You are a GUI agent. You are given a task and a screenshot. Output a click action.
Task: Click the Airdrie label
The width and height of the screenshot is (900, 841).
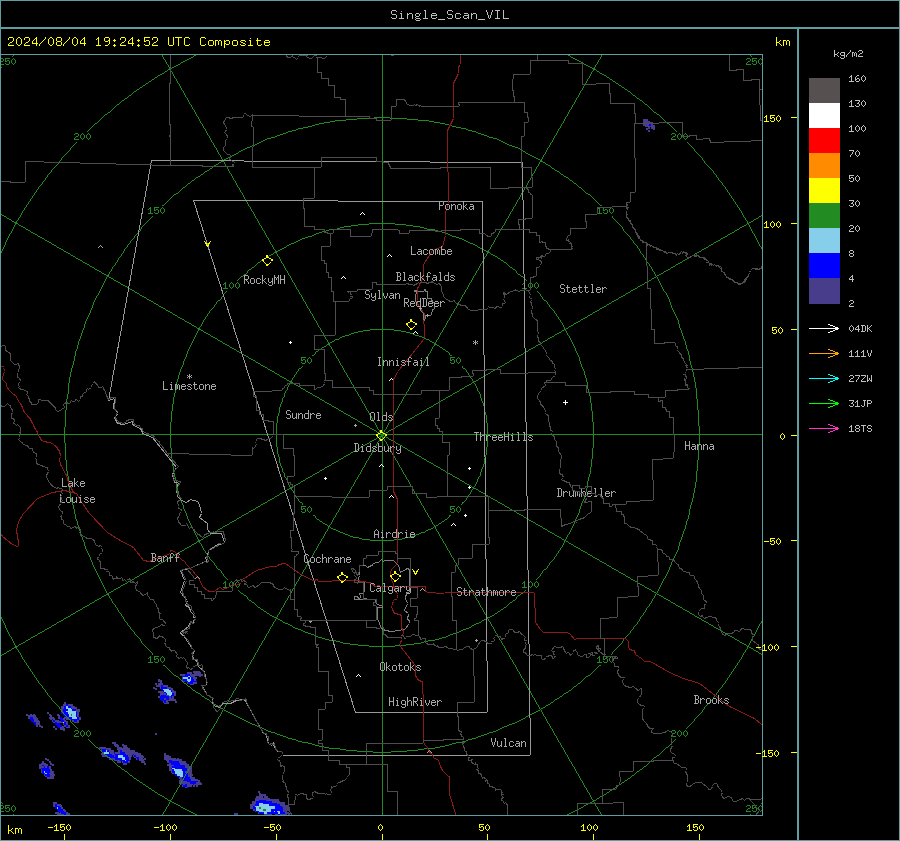[394, 534]
